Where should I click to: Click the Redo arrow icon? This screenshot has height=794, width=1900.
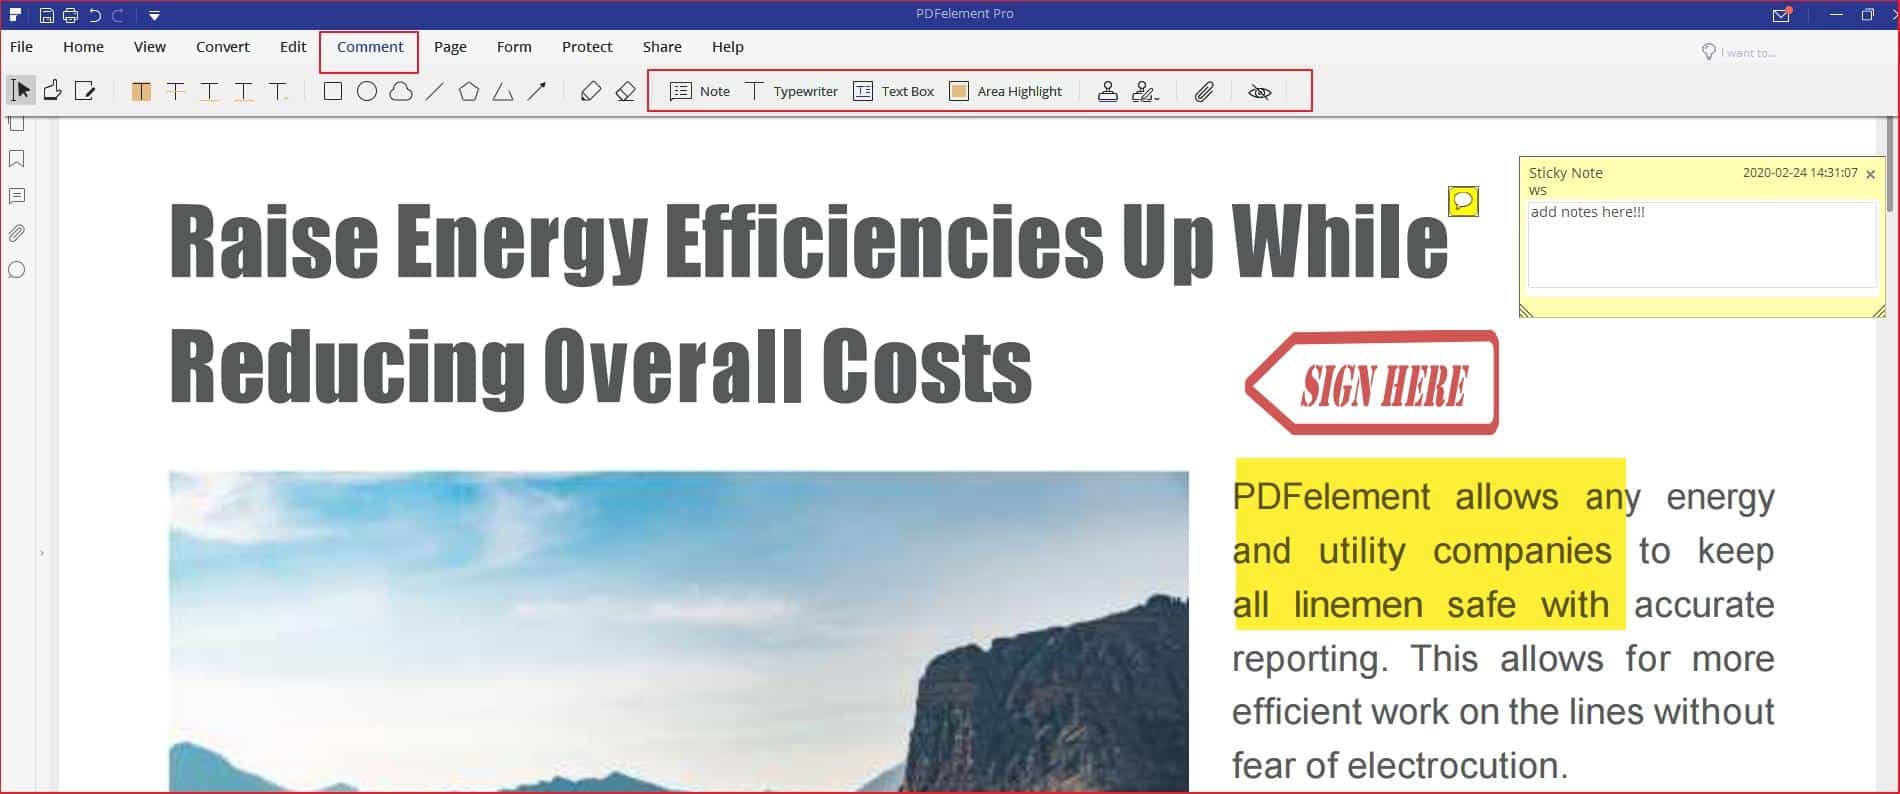[118, 15]
